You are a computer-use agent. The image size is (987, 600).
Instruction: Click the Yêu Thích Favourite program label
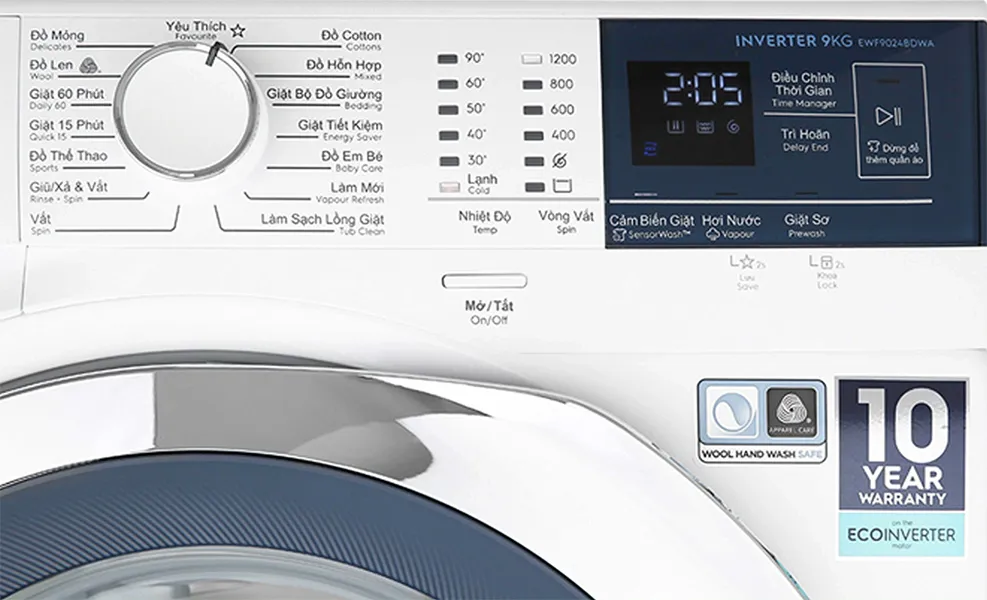point(196,30)
